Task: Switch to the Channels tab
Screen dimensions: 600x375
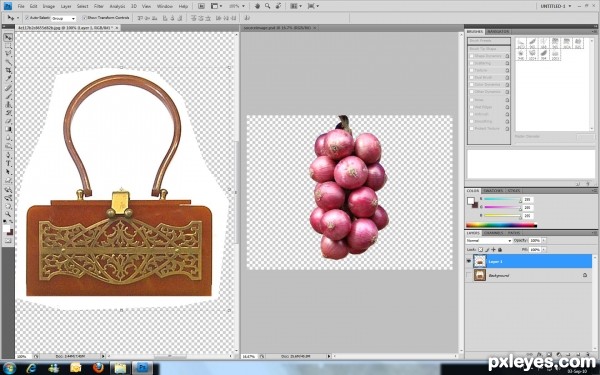Action: point(493,233)
